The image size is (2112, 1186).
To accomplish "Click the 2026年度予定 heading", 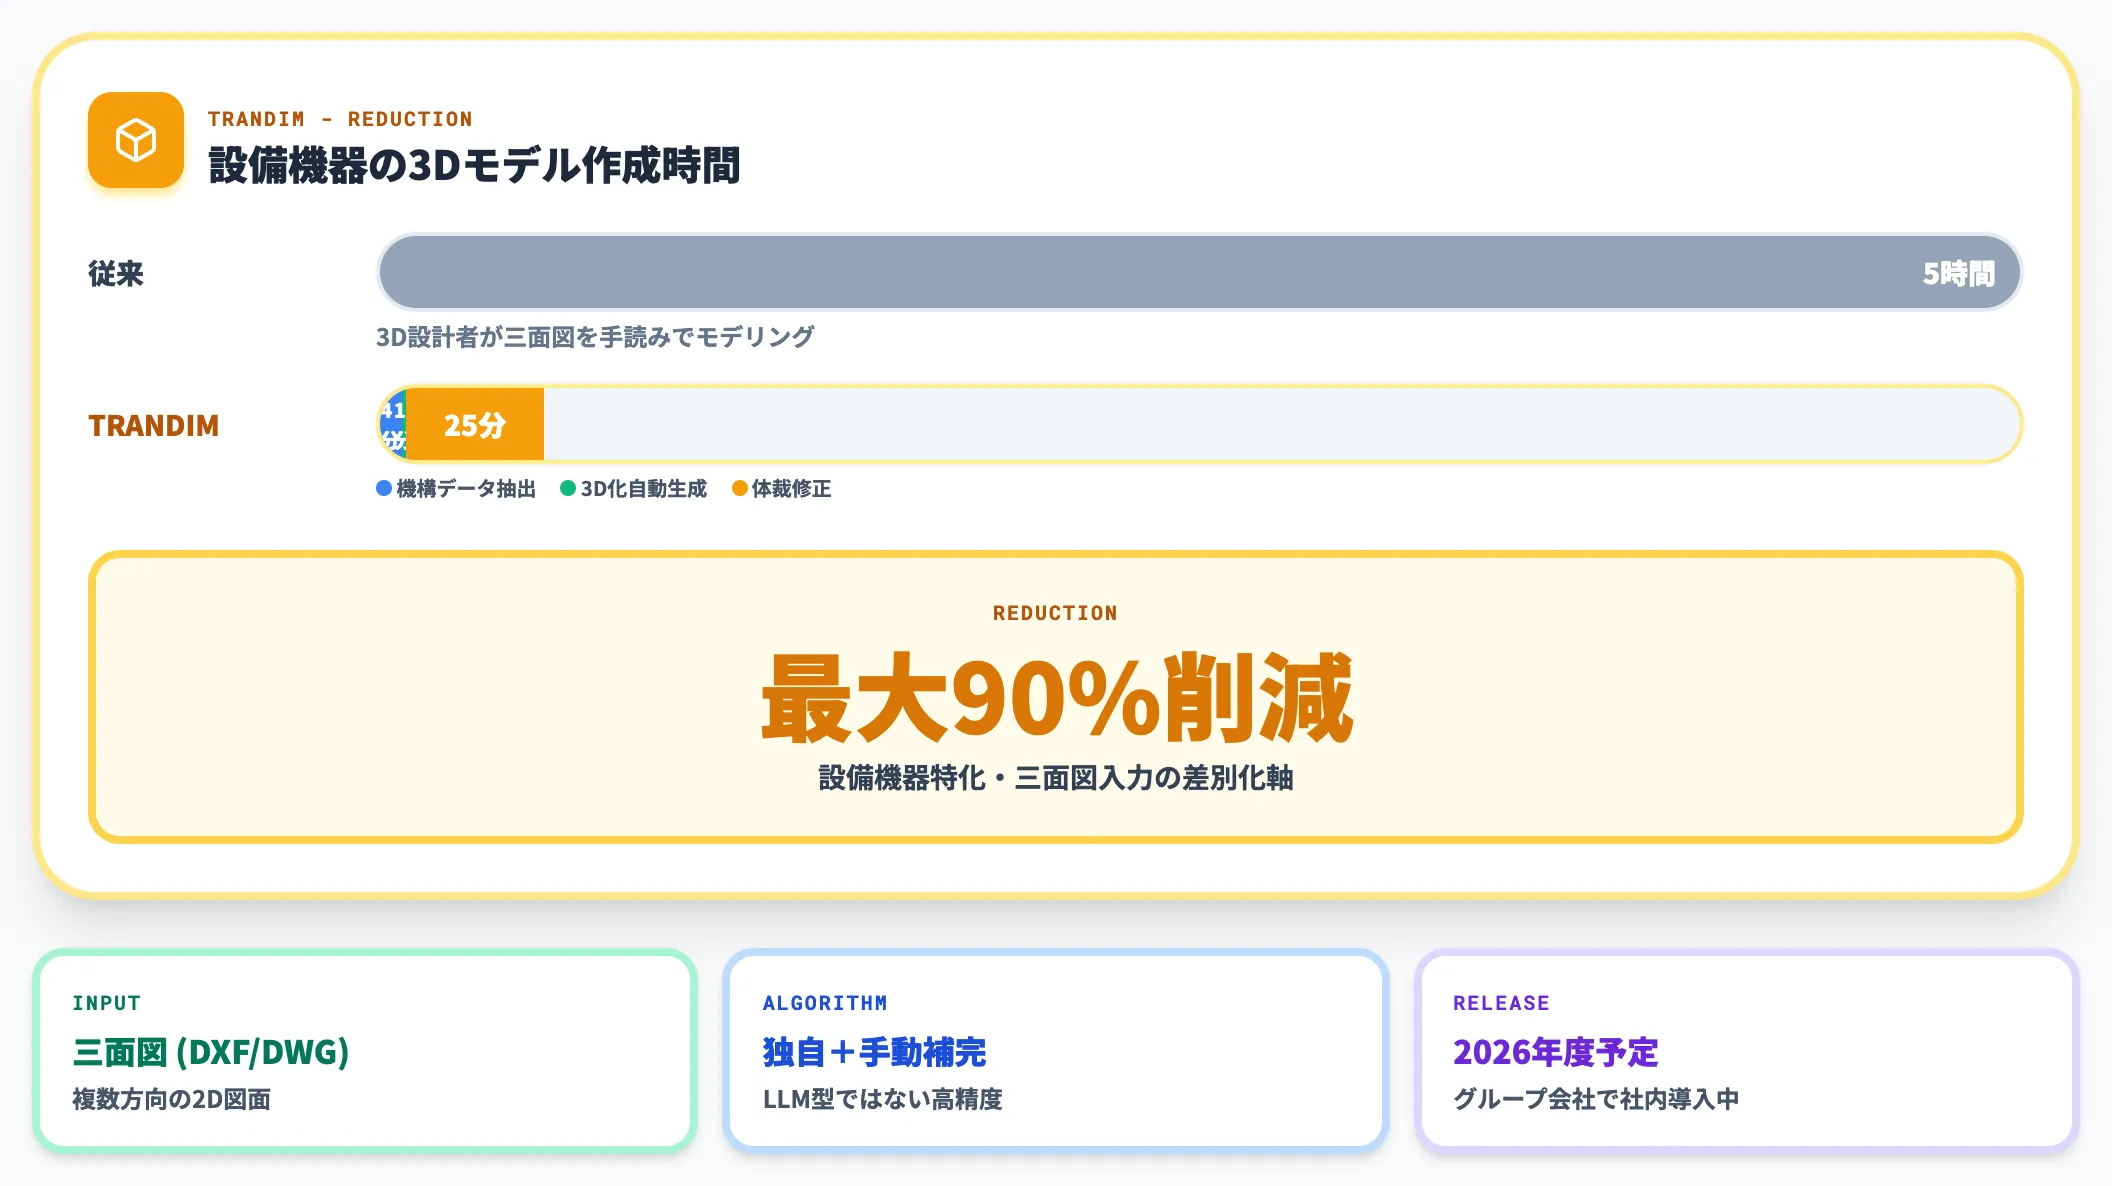I will [x=1555, y=1052].
